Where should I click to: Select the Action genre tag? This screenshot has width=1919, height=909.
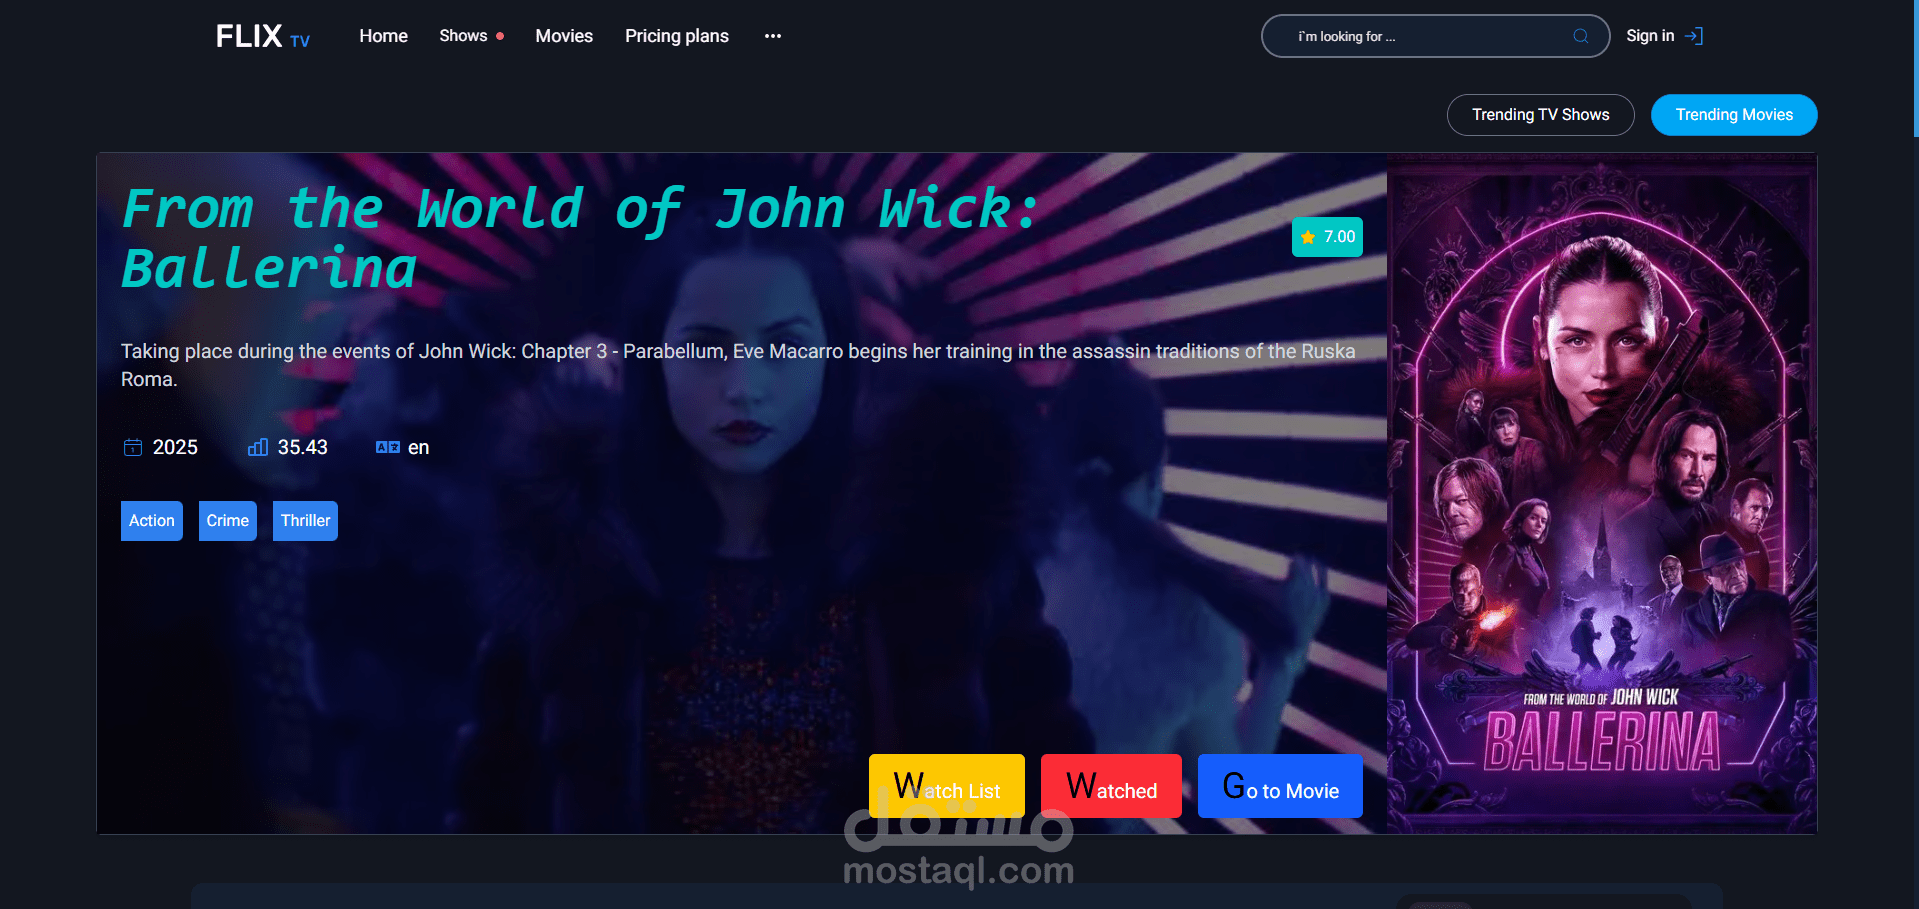(x=152, y=521)
